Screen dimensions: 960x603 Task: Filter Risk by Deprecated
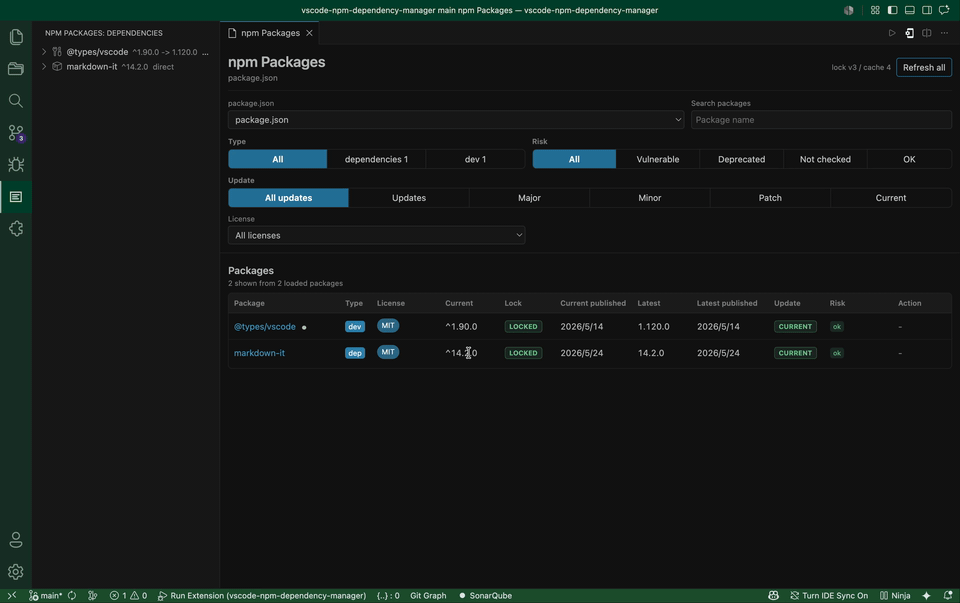point(741,159)
